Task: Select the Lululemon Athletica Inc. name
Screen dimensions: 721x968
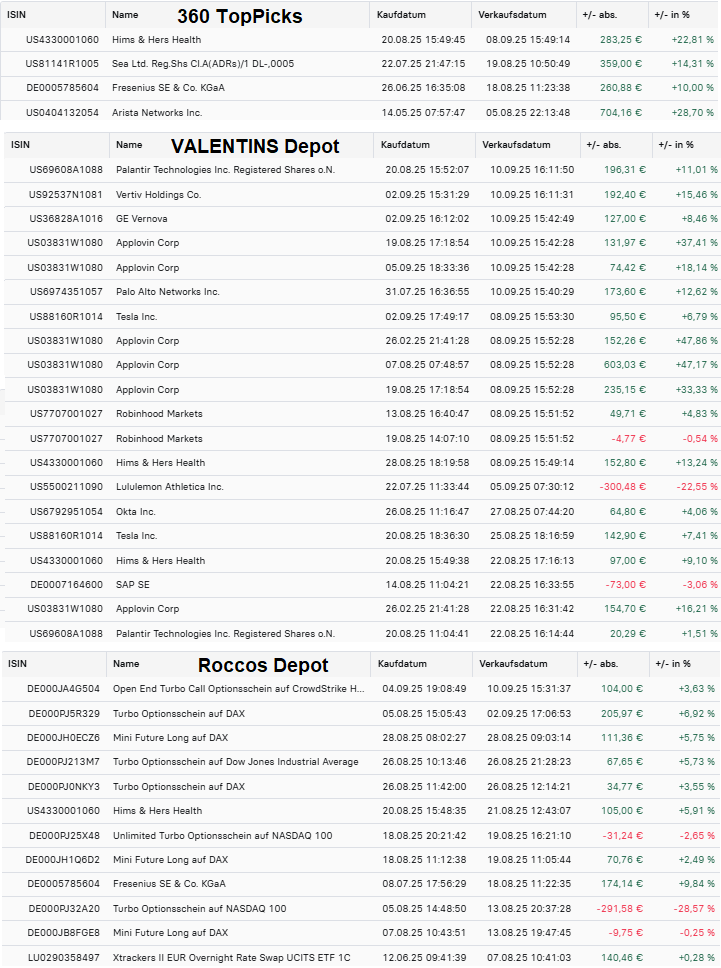Action: coord(170,486)
